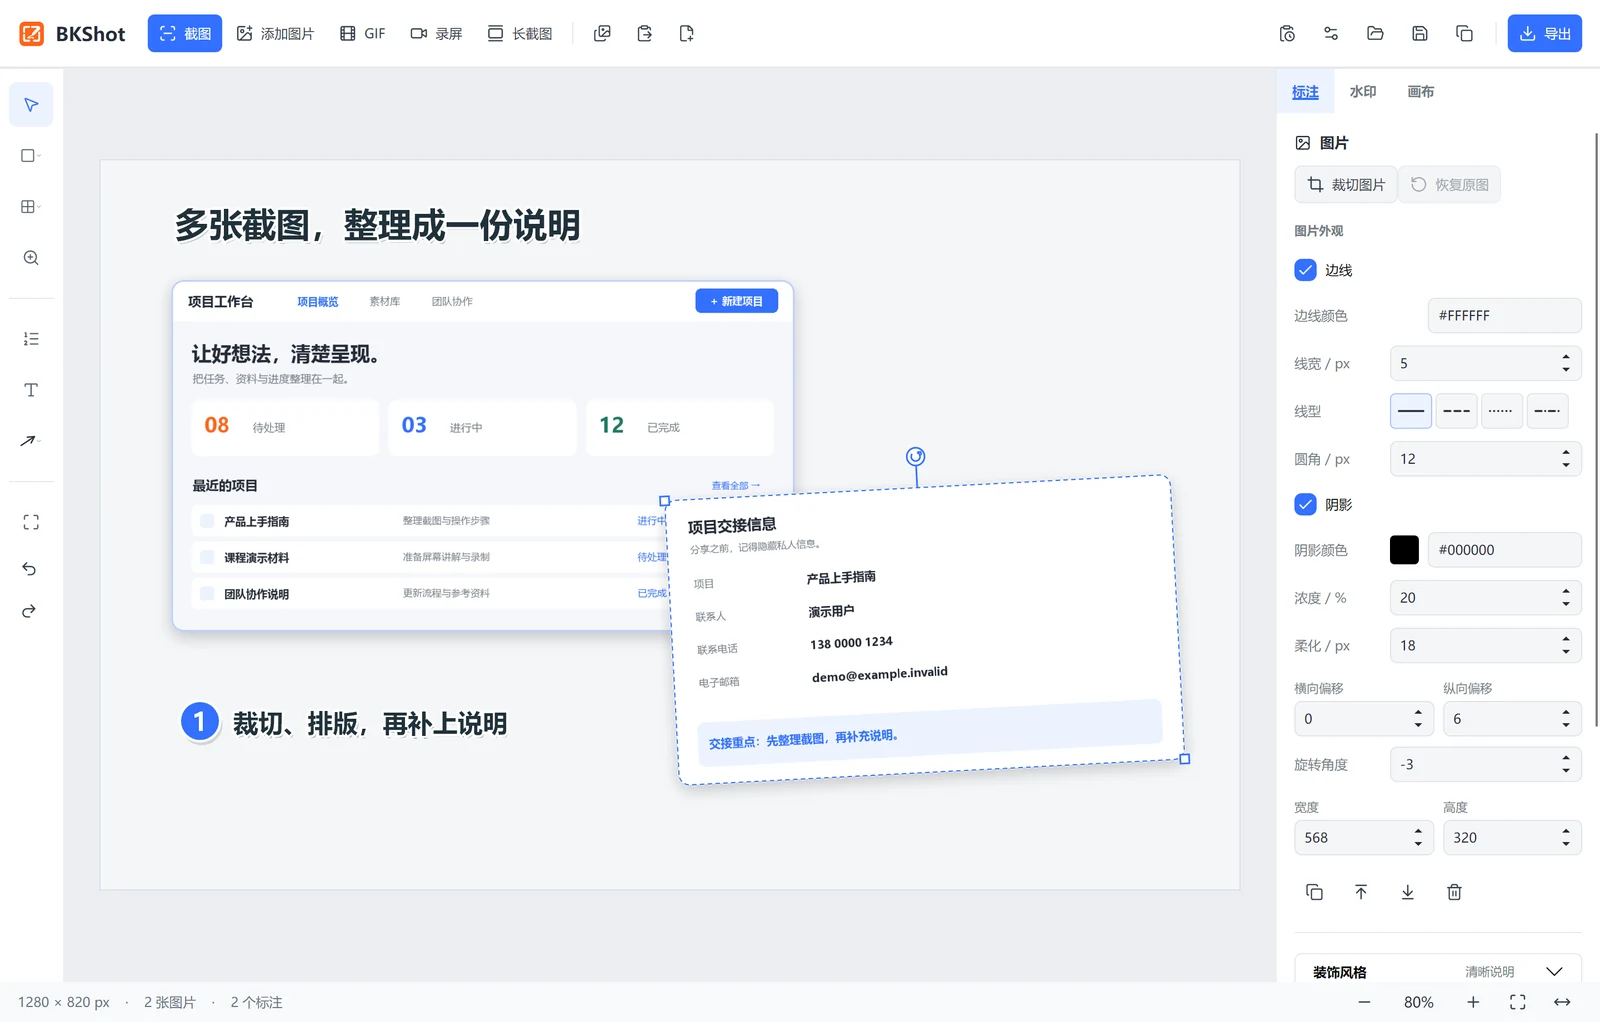The width and height of the screenshot is (1600, 1022).
Task: Fit canvas to width icon
Action: pos(1562,1002)
